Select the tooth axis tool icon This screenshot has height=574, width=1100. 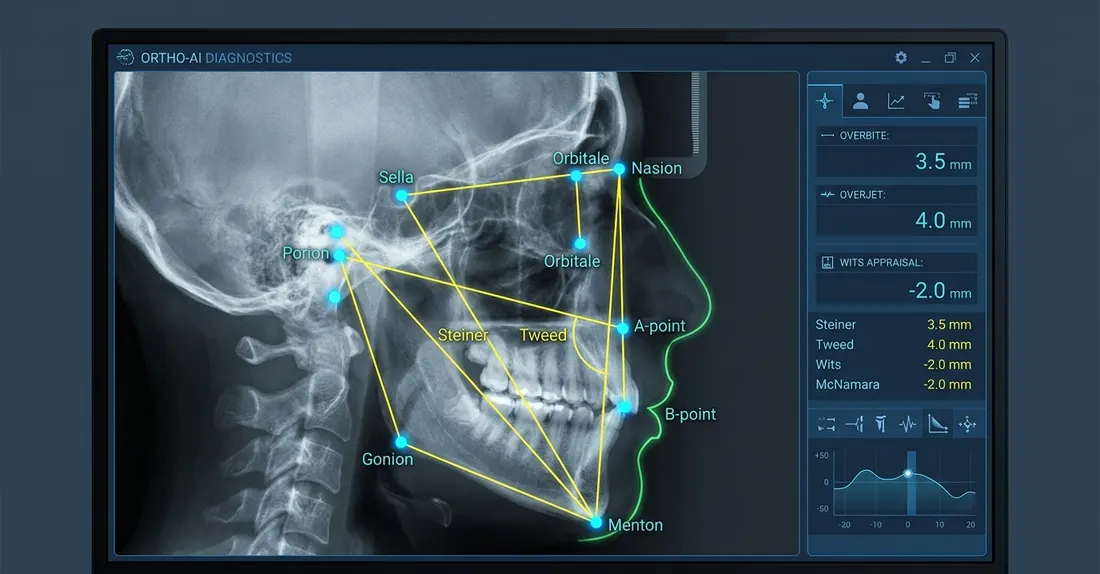point(880,424)
